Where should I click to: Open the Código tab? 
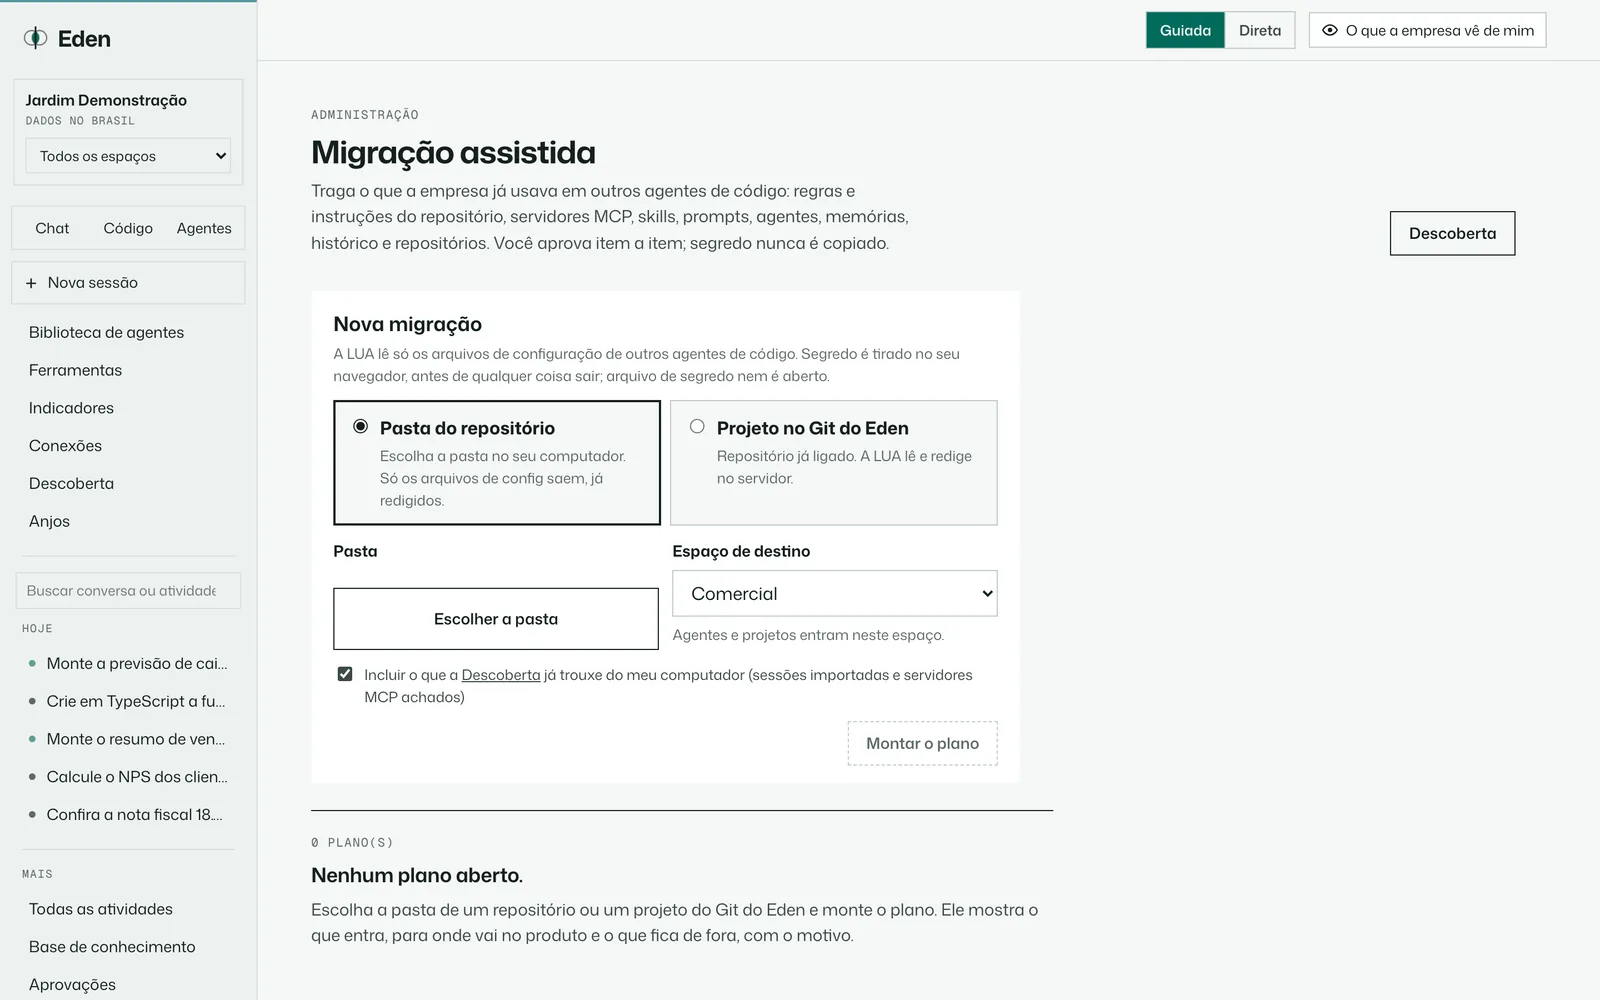click(x=128, y=228)
